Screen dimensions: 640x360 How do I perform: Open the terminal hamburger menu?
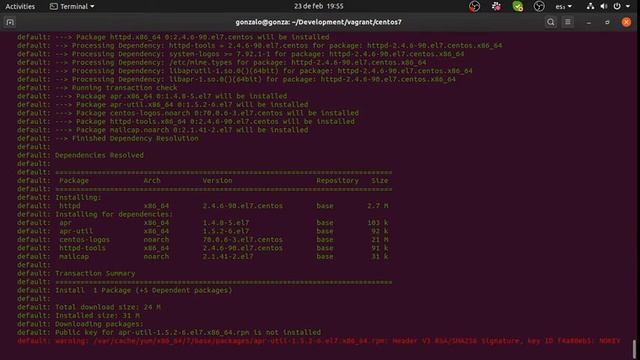click(x=568, y=22)
